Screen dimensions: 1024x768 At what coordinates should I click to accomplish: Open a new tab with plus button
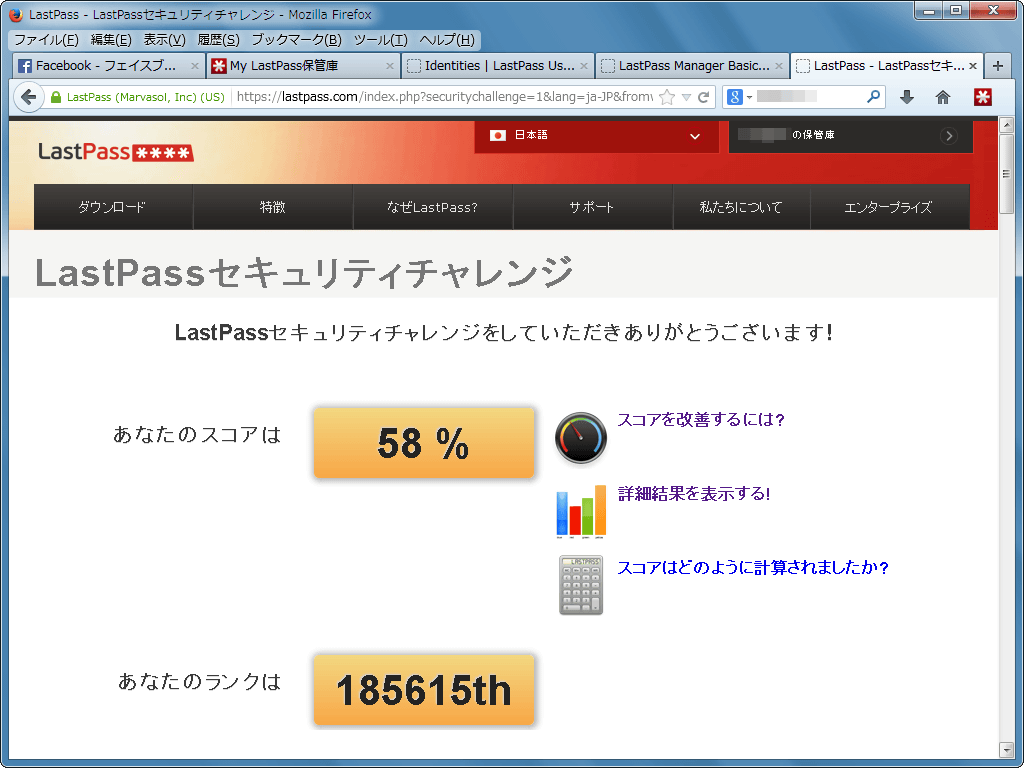tap(997, 66)
